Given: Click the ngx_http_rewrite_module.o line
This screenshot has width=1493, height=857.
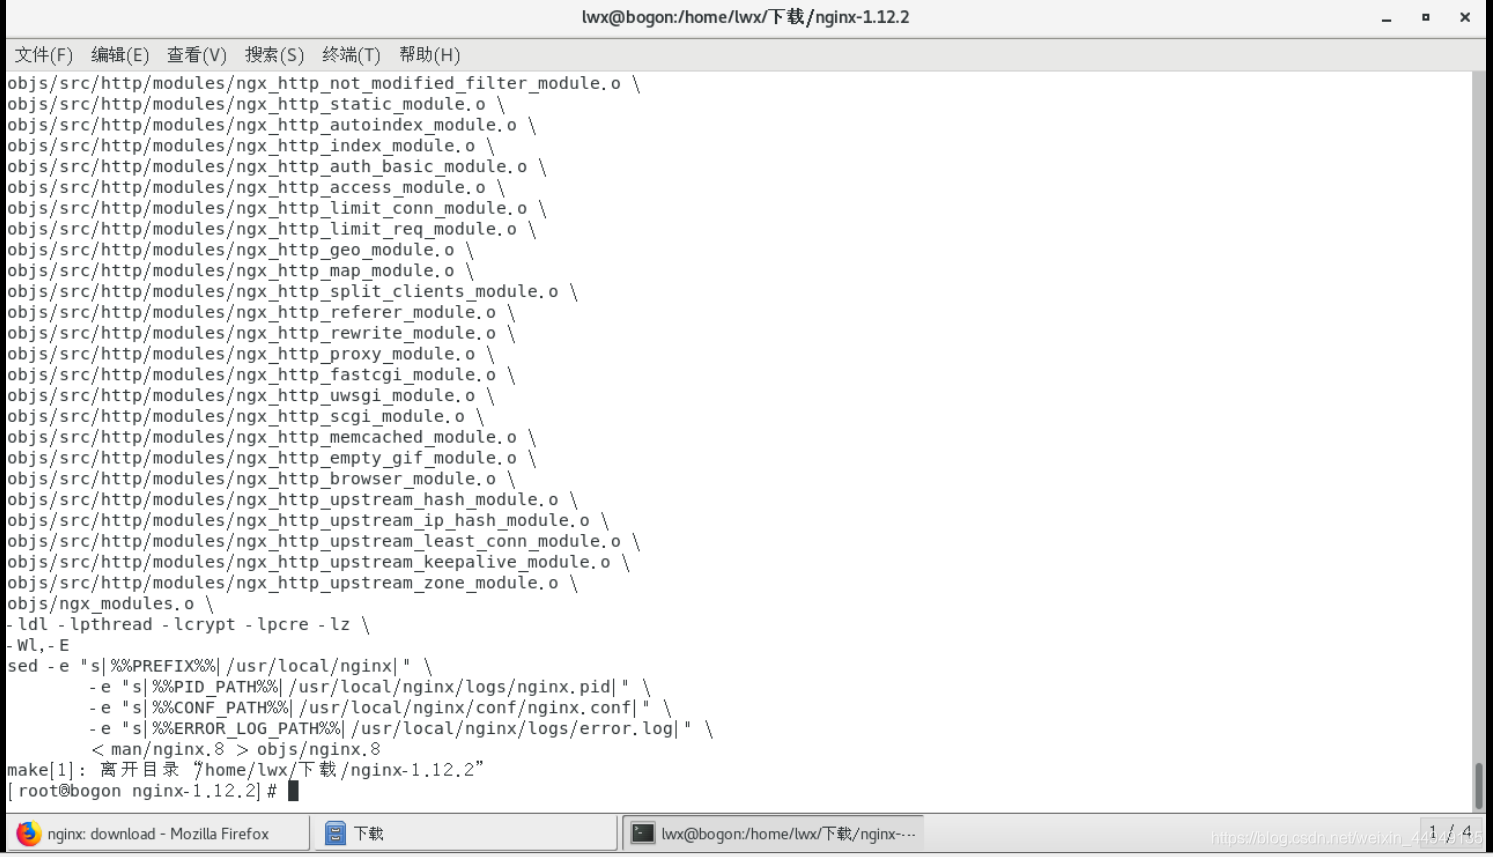Looking at the screenshot, I should pos(261,333).
